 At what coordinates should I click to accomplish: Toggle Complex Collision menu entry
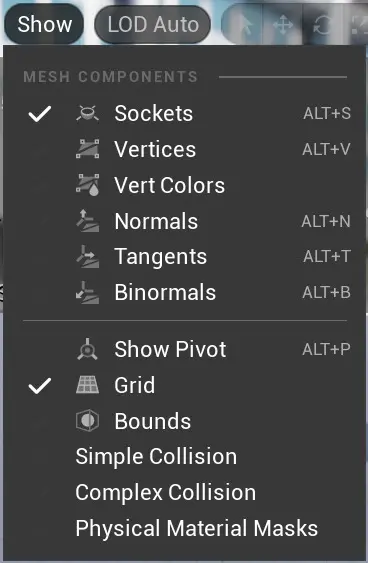click(166, 492)
